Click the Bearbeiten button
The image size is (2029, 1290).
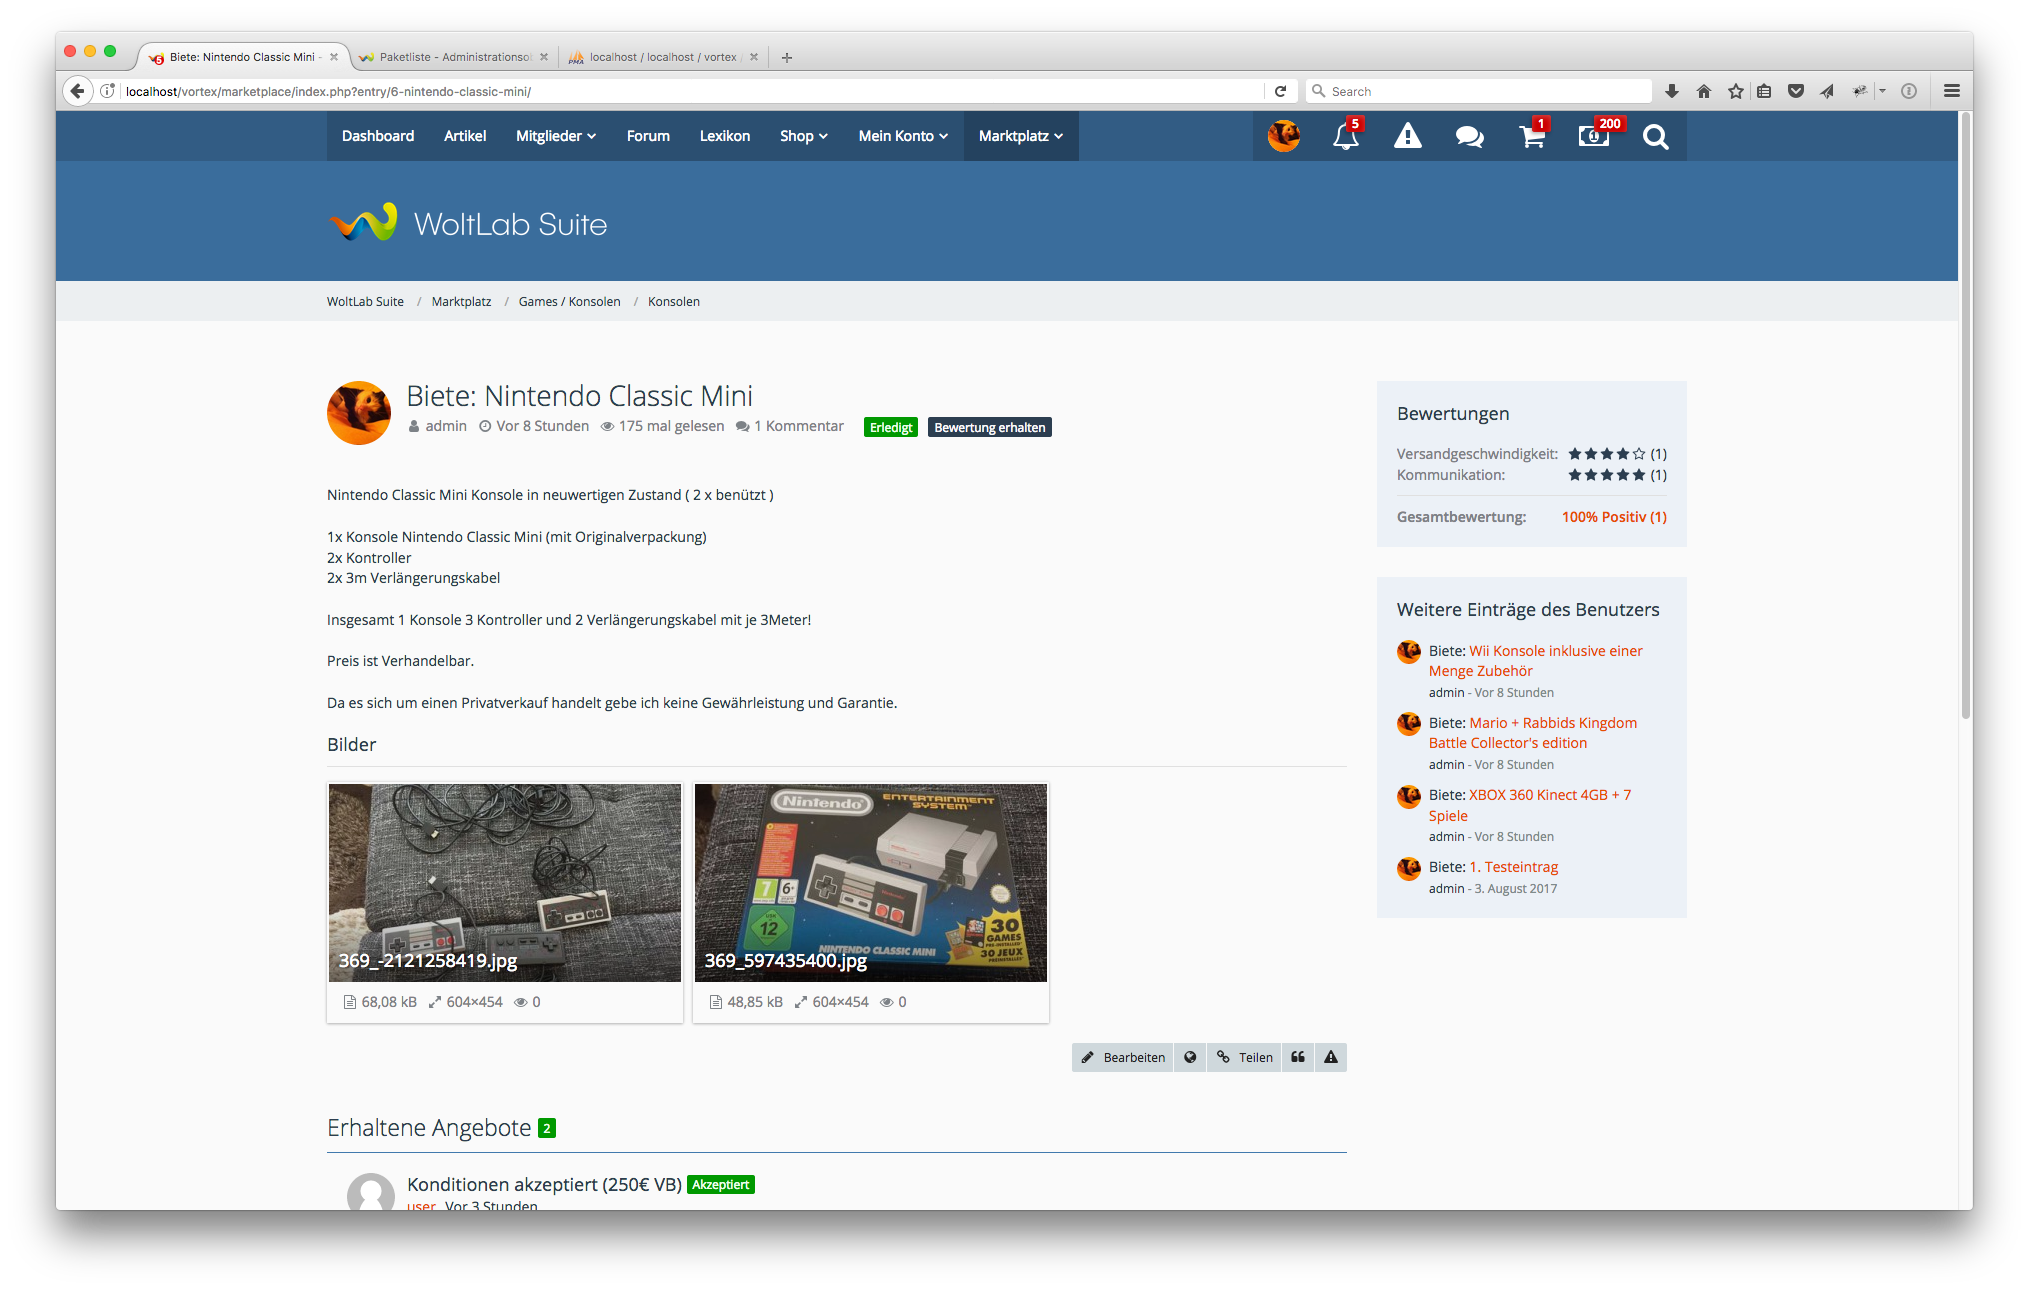(x=1123, y=1057)
